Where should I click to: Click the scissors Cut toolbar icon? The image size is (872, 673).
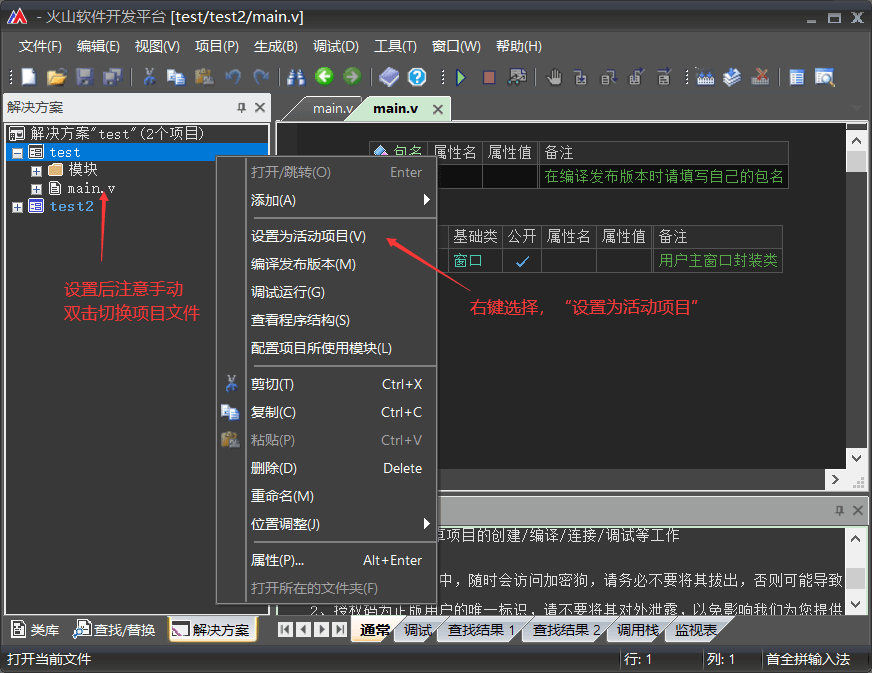point(149,77)
